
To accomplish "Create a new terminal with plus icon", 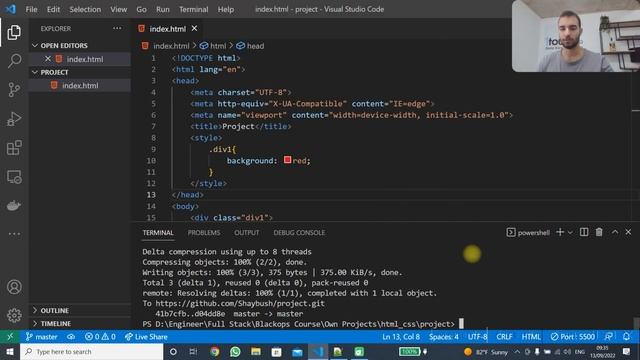I will 560,232.
